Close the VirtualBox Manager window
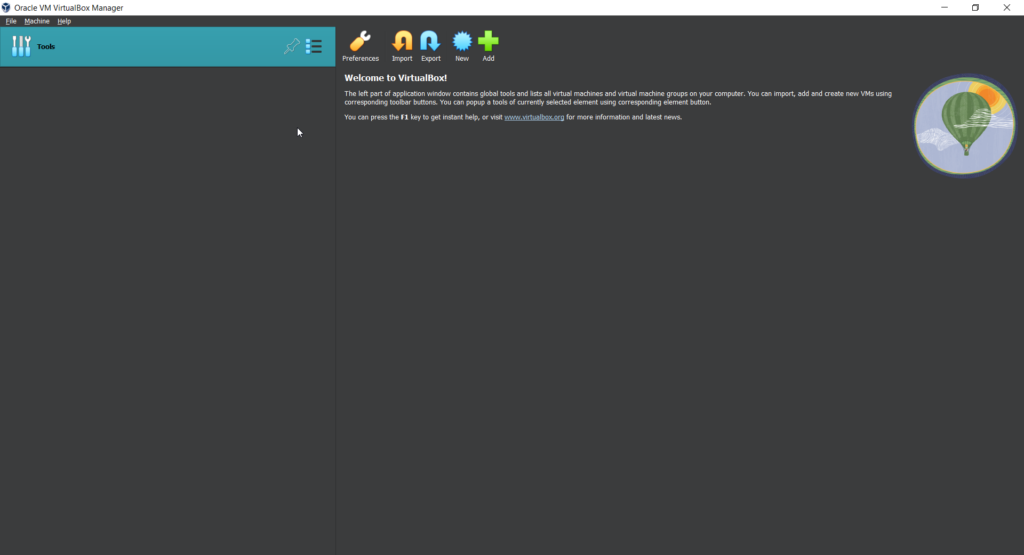Screen dimensions: 1024x555 (1006, 8)
